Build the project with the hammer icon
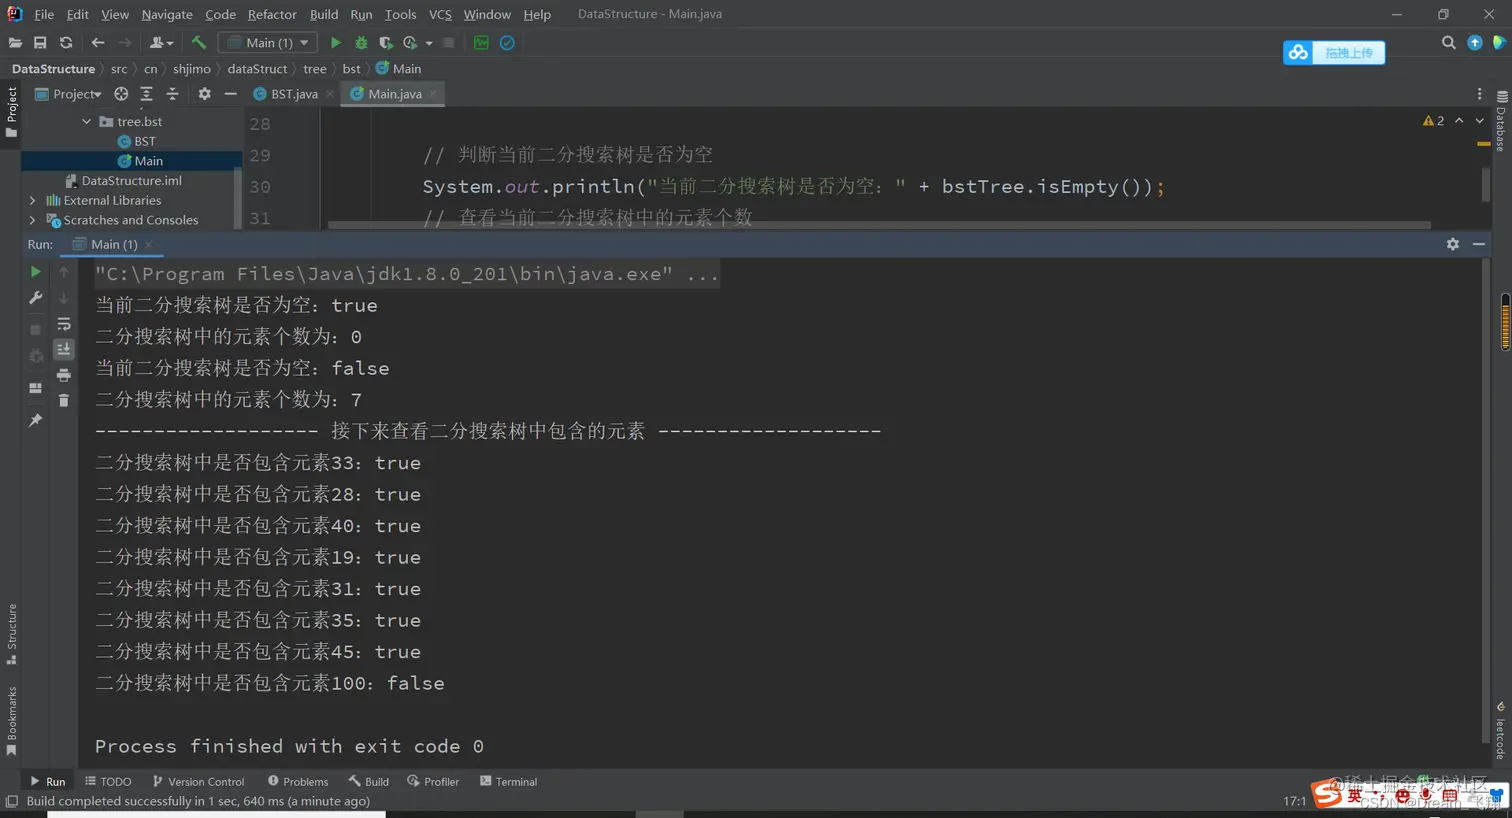Screen dimensions: 1512x818 click(197, 42)
